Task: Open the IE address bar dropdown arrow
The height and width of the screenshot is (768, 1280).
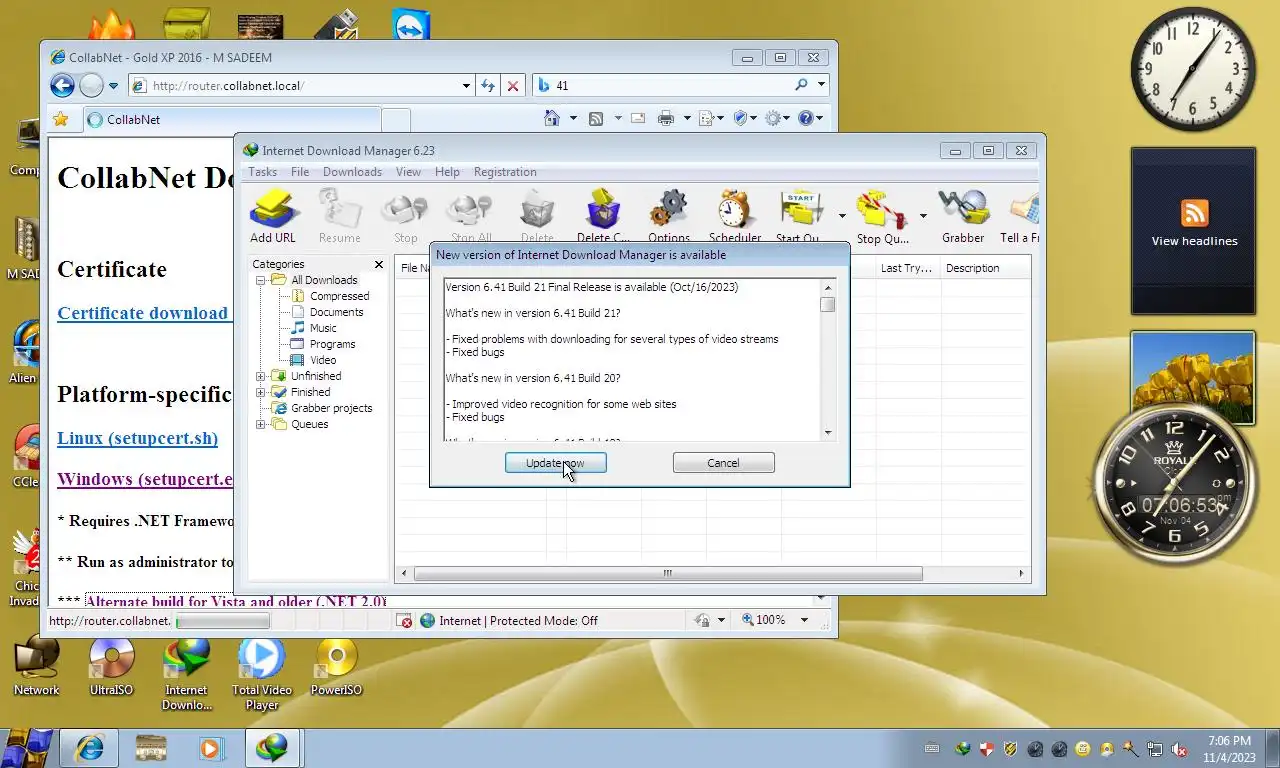Action: [x=466, y=86]
